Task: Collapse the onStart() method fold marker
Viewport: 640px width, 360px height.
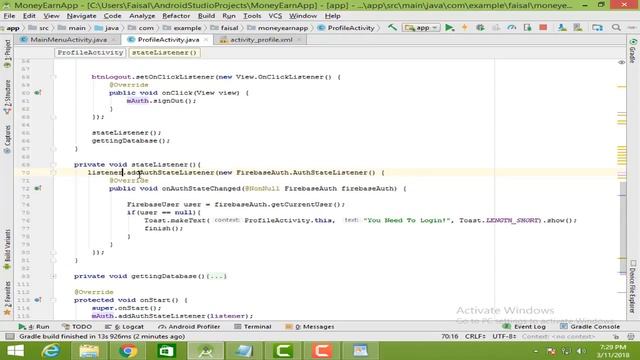Action: [x=53, y=300]
